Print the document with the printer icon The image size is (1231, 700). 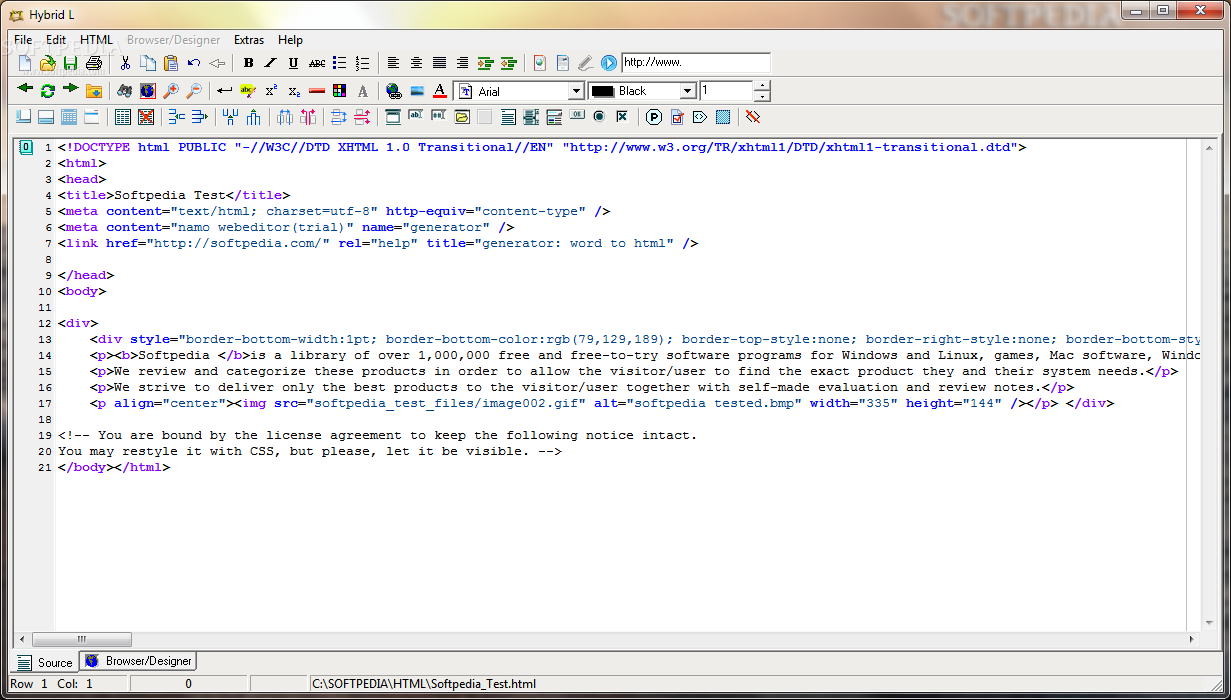pyautogui.click(x=94, y=63)
